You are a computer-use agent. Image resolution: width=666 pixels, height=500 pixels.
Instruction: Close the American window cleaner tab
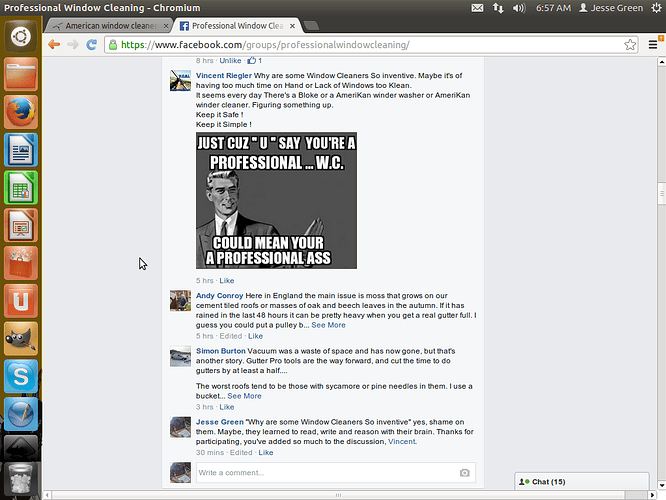click(166, 26)
